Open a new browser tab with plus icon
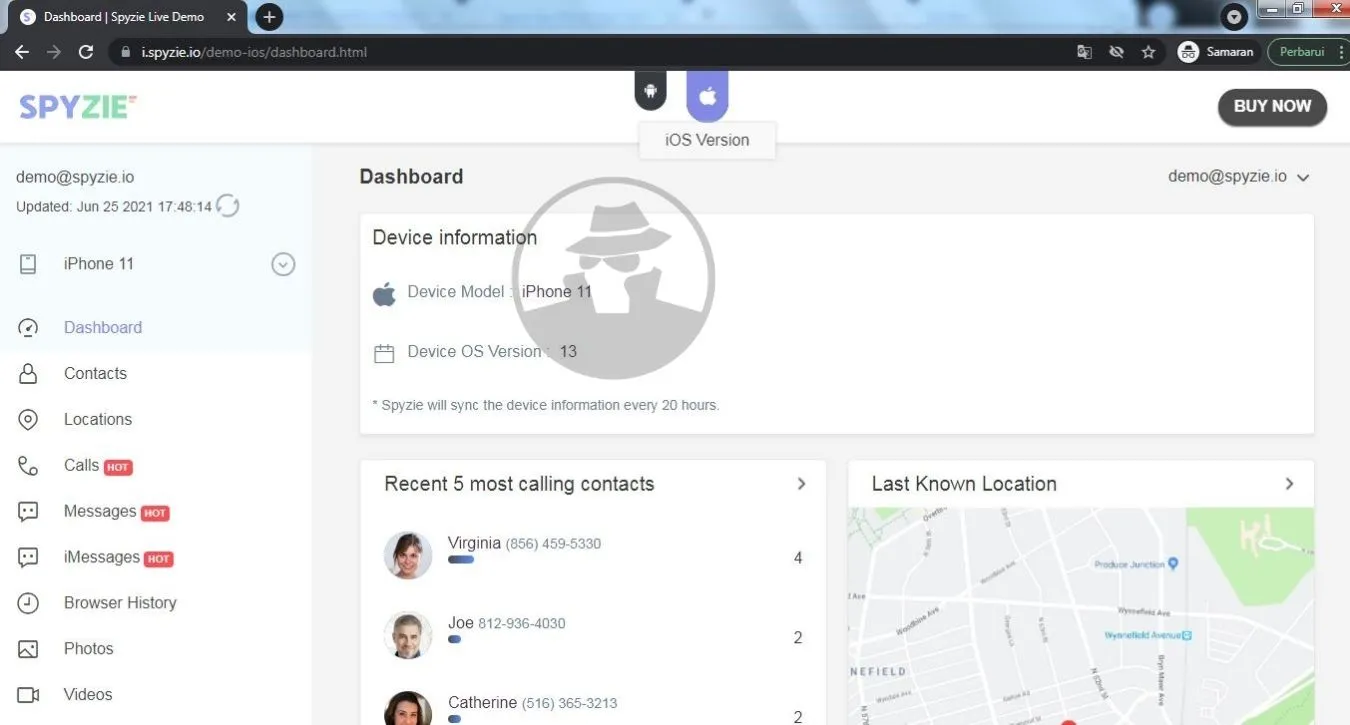Viewport: 1350px width, 725px height. point(269,17)
